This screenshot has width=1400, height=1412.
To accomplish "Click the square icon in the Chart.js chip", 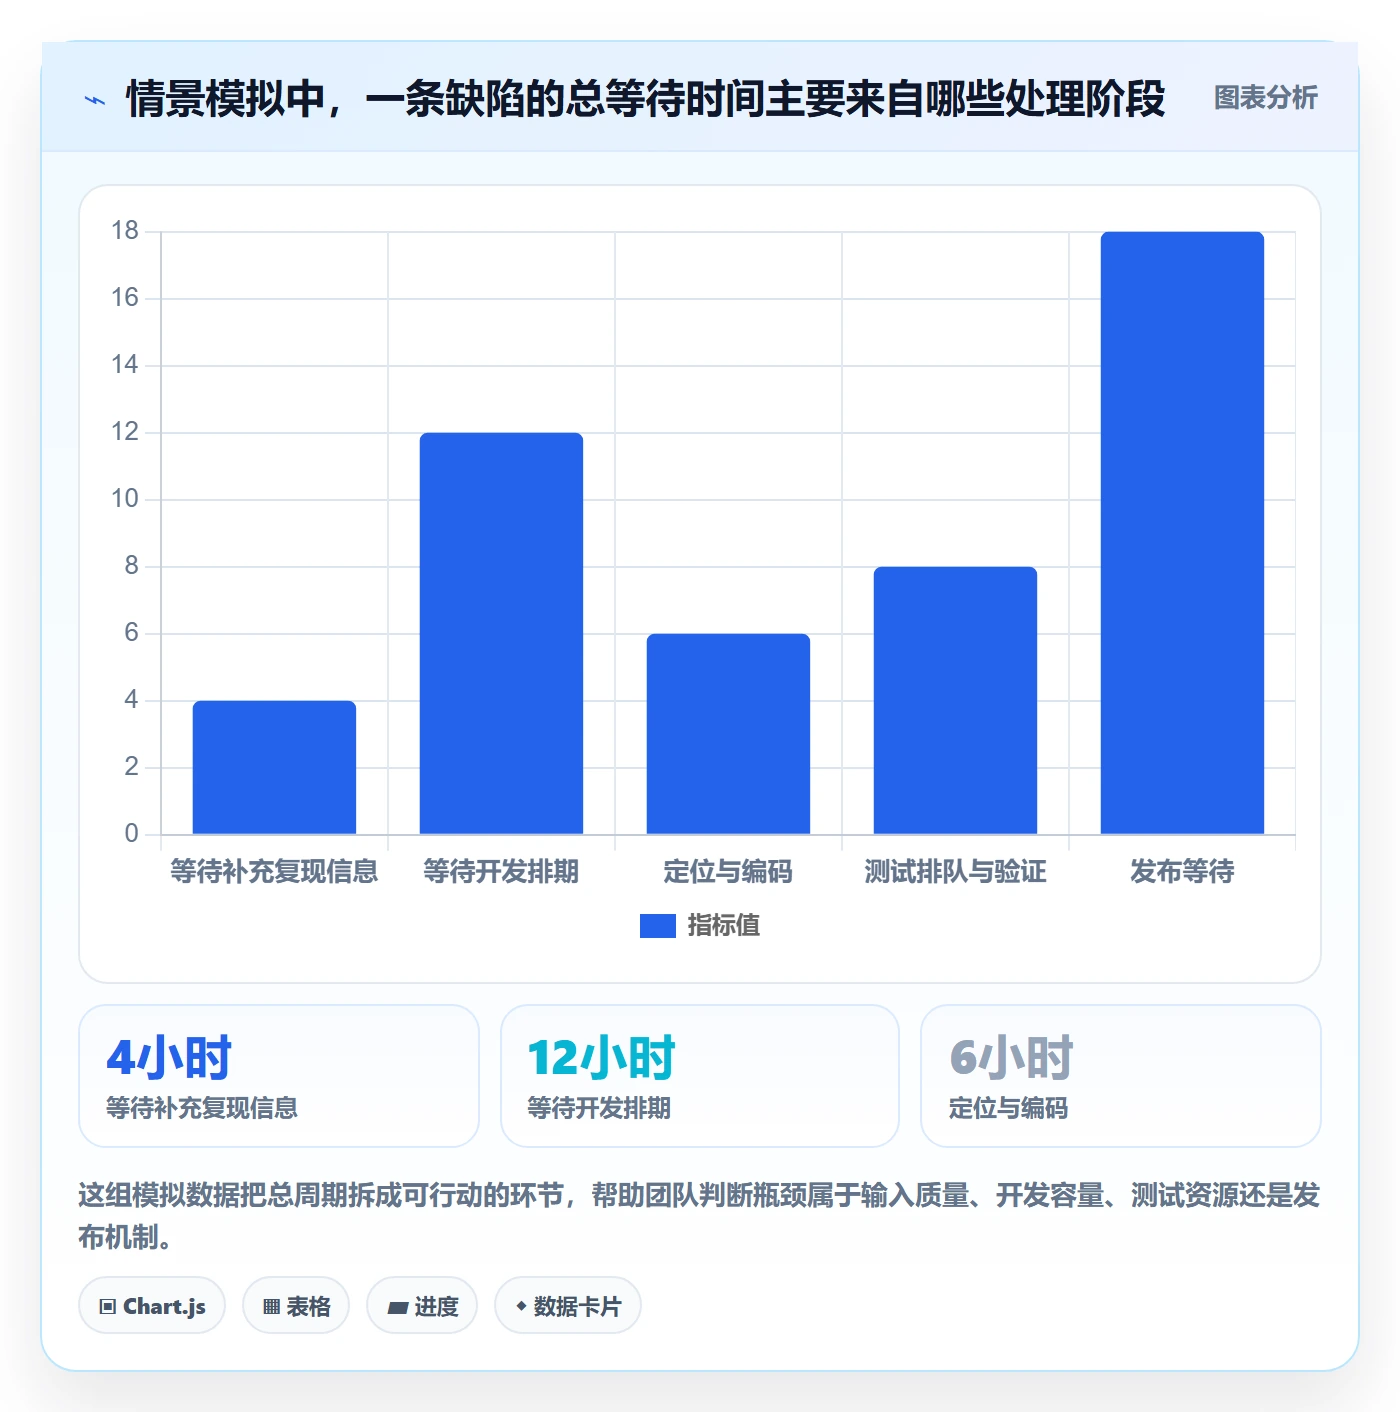I will point(108,1307).
